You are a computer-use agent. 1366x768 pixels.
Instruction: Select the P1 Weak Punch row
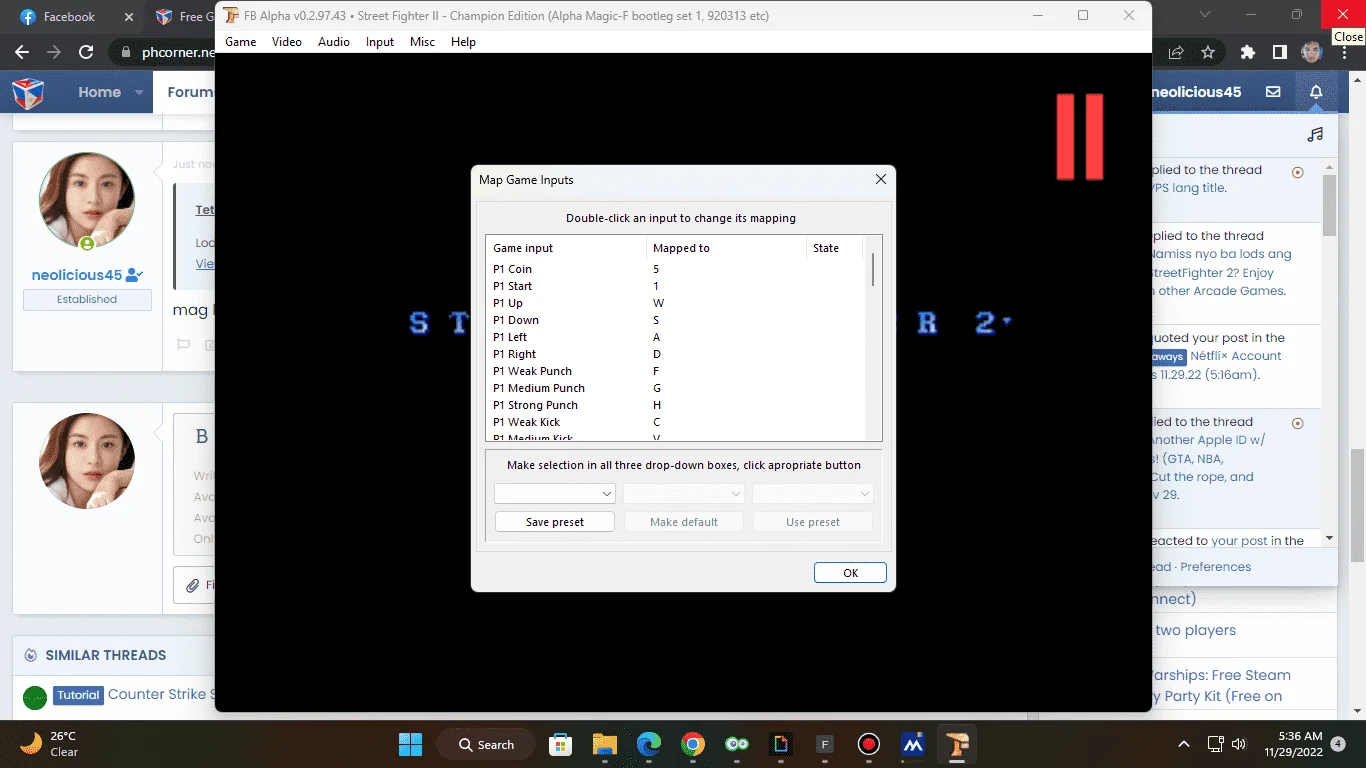click(x=674, y=371)
